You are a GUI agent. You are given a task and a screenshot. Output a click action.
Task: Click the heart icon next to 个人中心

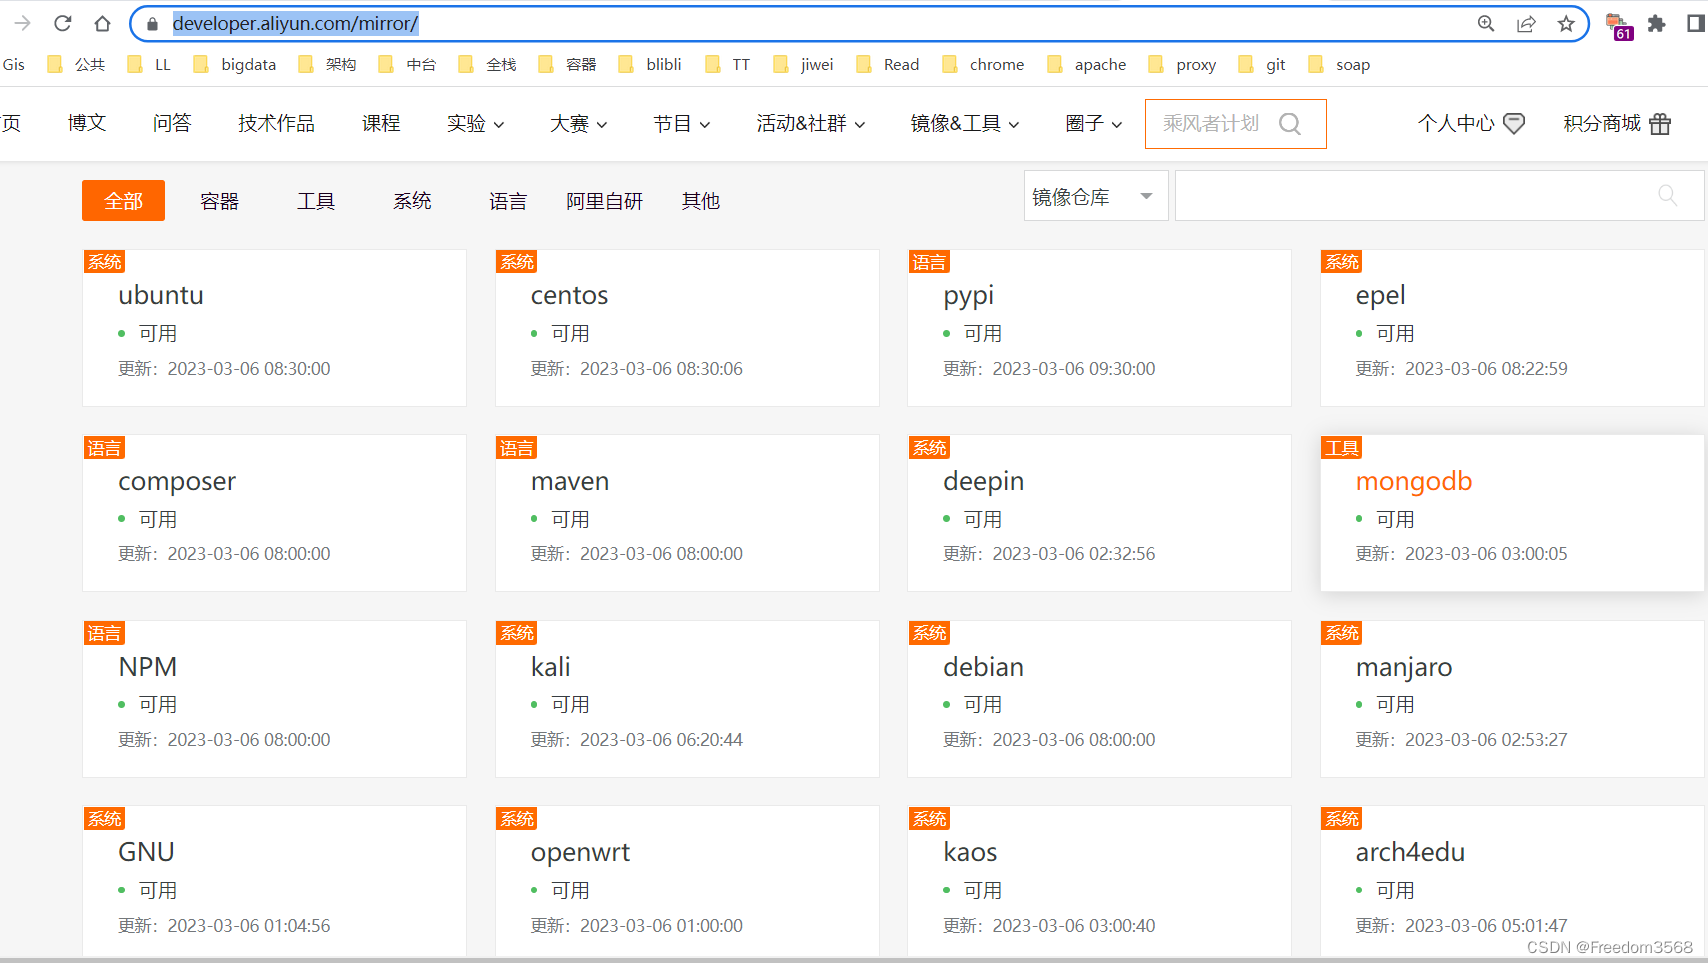point(1514,124)
